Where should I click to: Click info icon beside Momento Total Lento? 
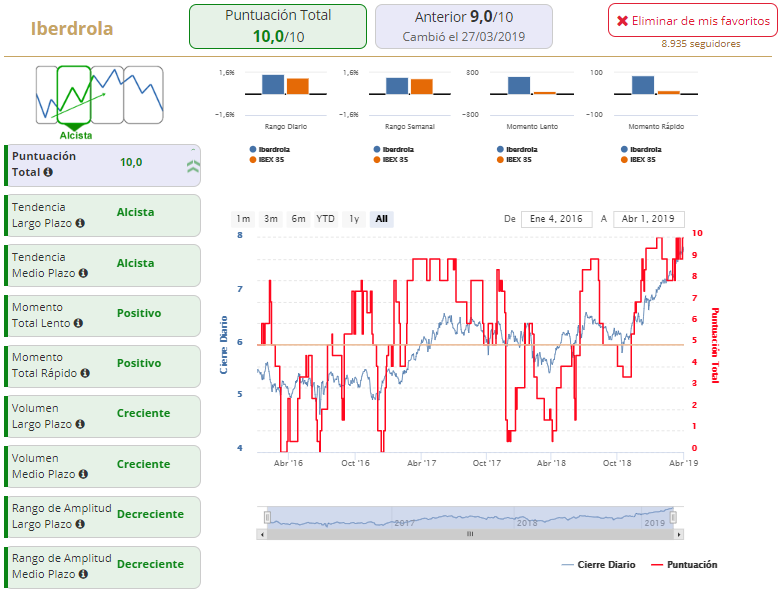click(78, 323)
